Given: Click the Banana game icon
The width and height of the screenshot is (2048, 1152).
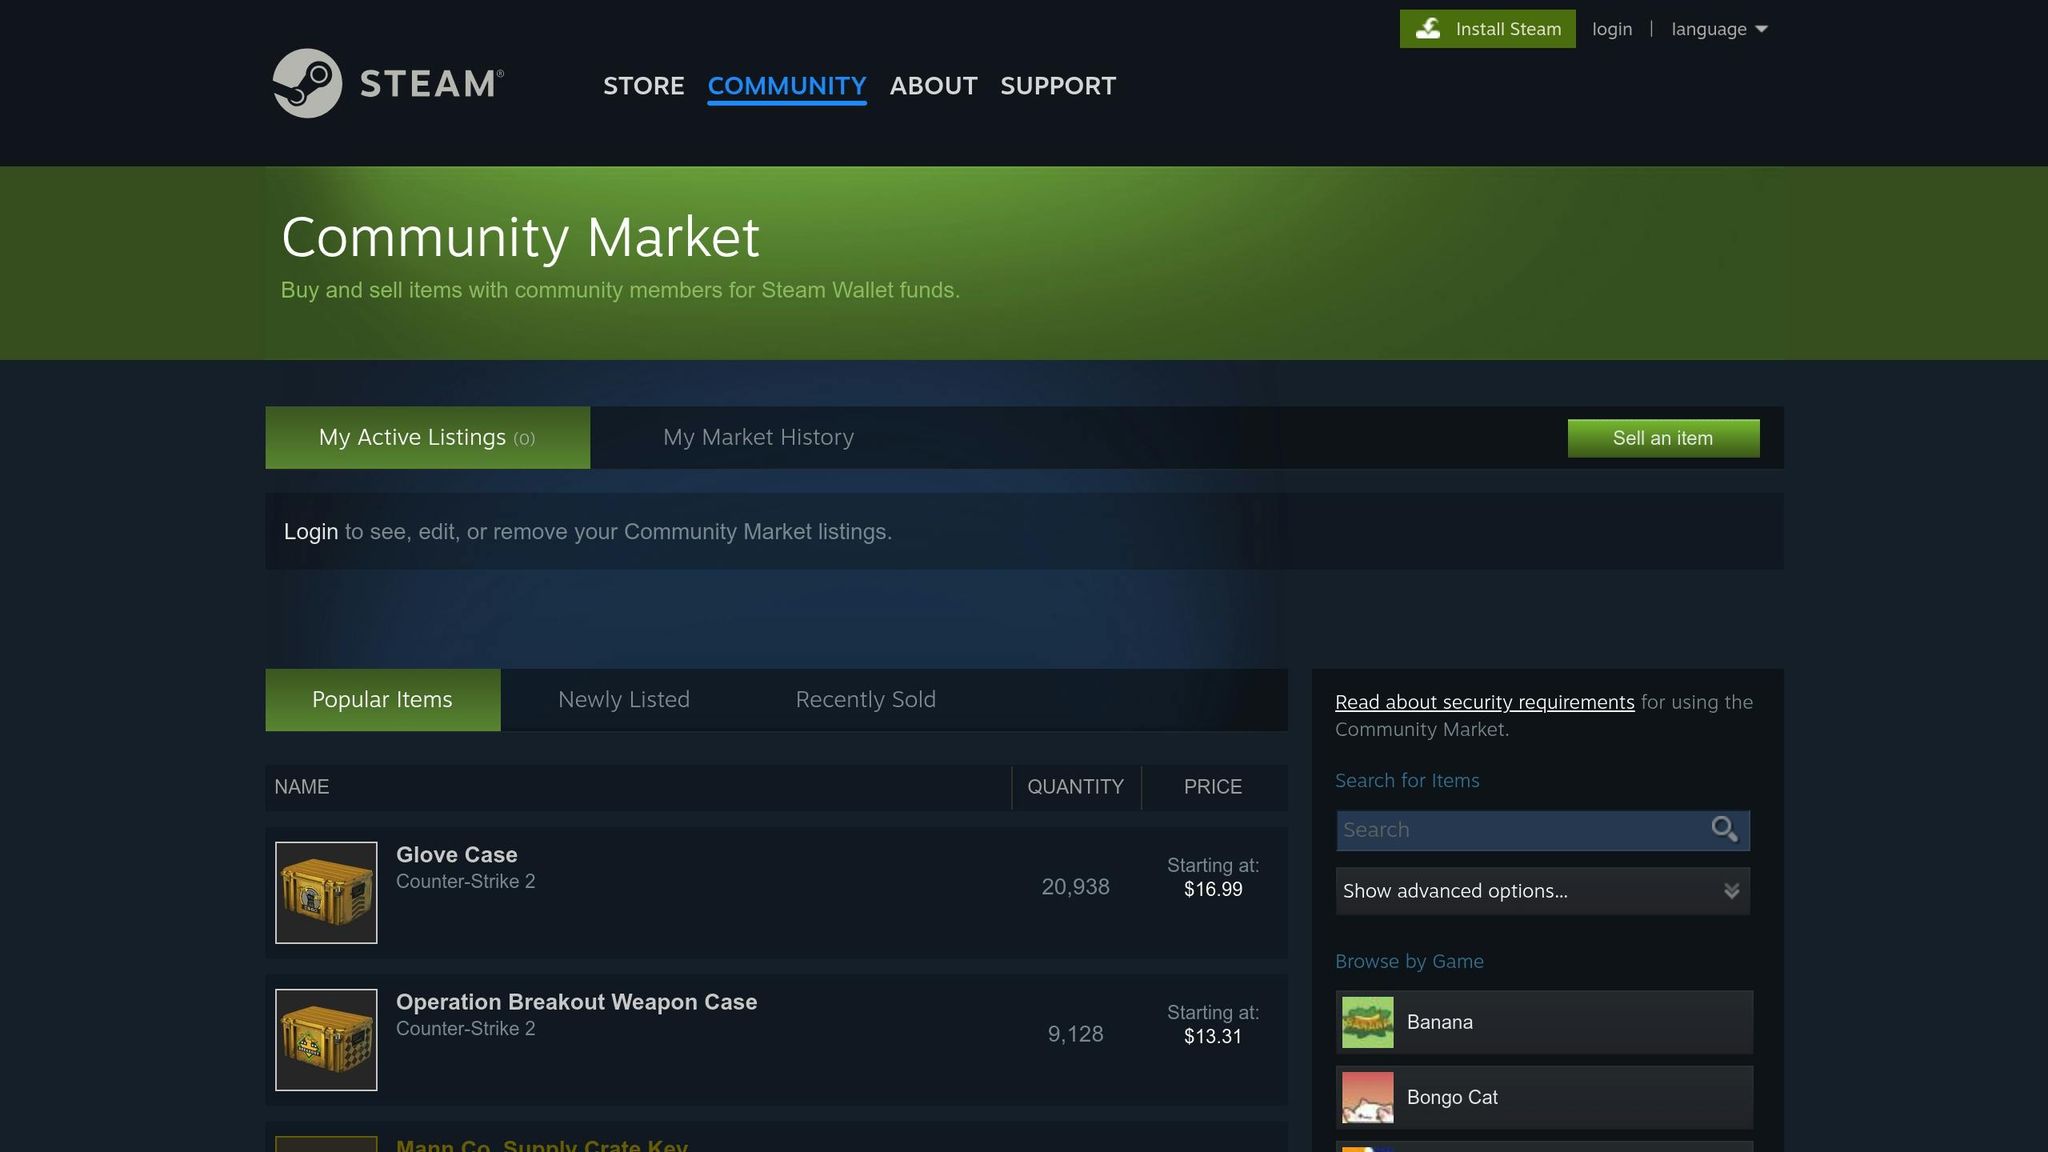Looking at the screenshot, I should click(x=1367, y=1022).
